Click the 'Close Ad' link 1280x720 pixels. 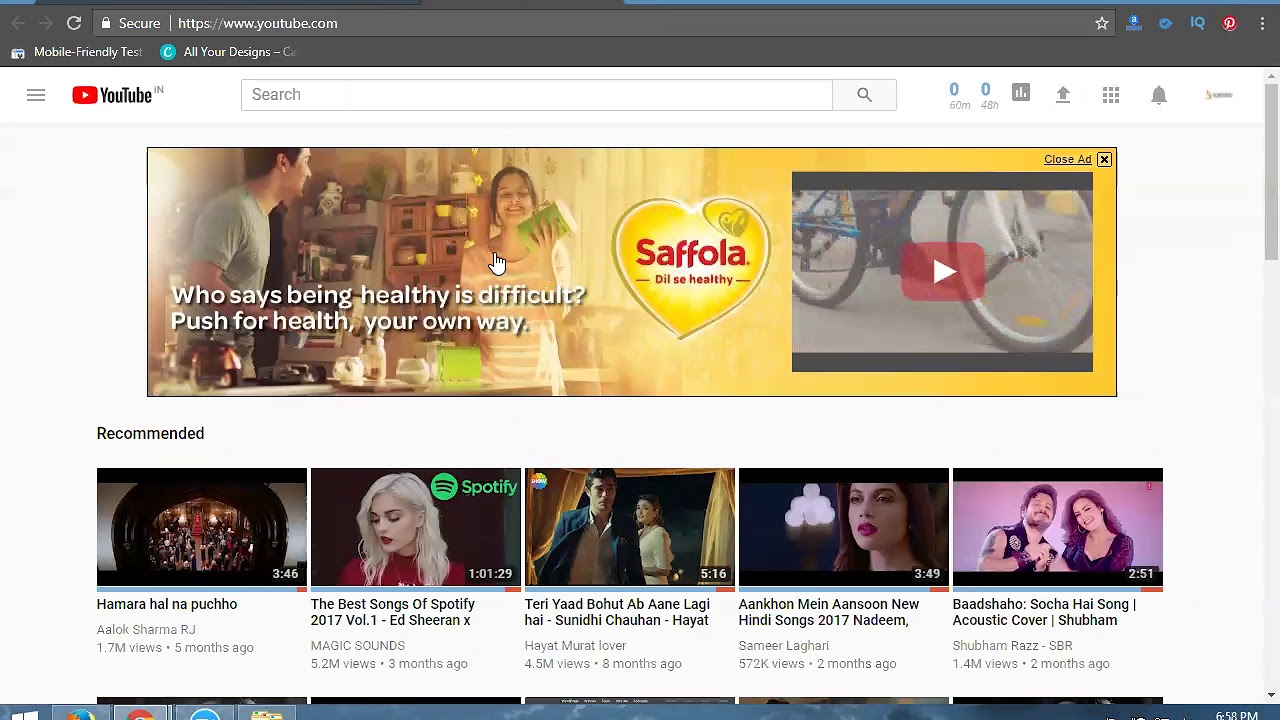pos(1067,160)
